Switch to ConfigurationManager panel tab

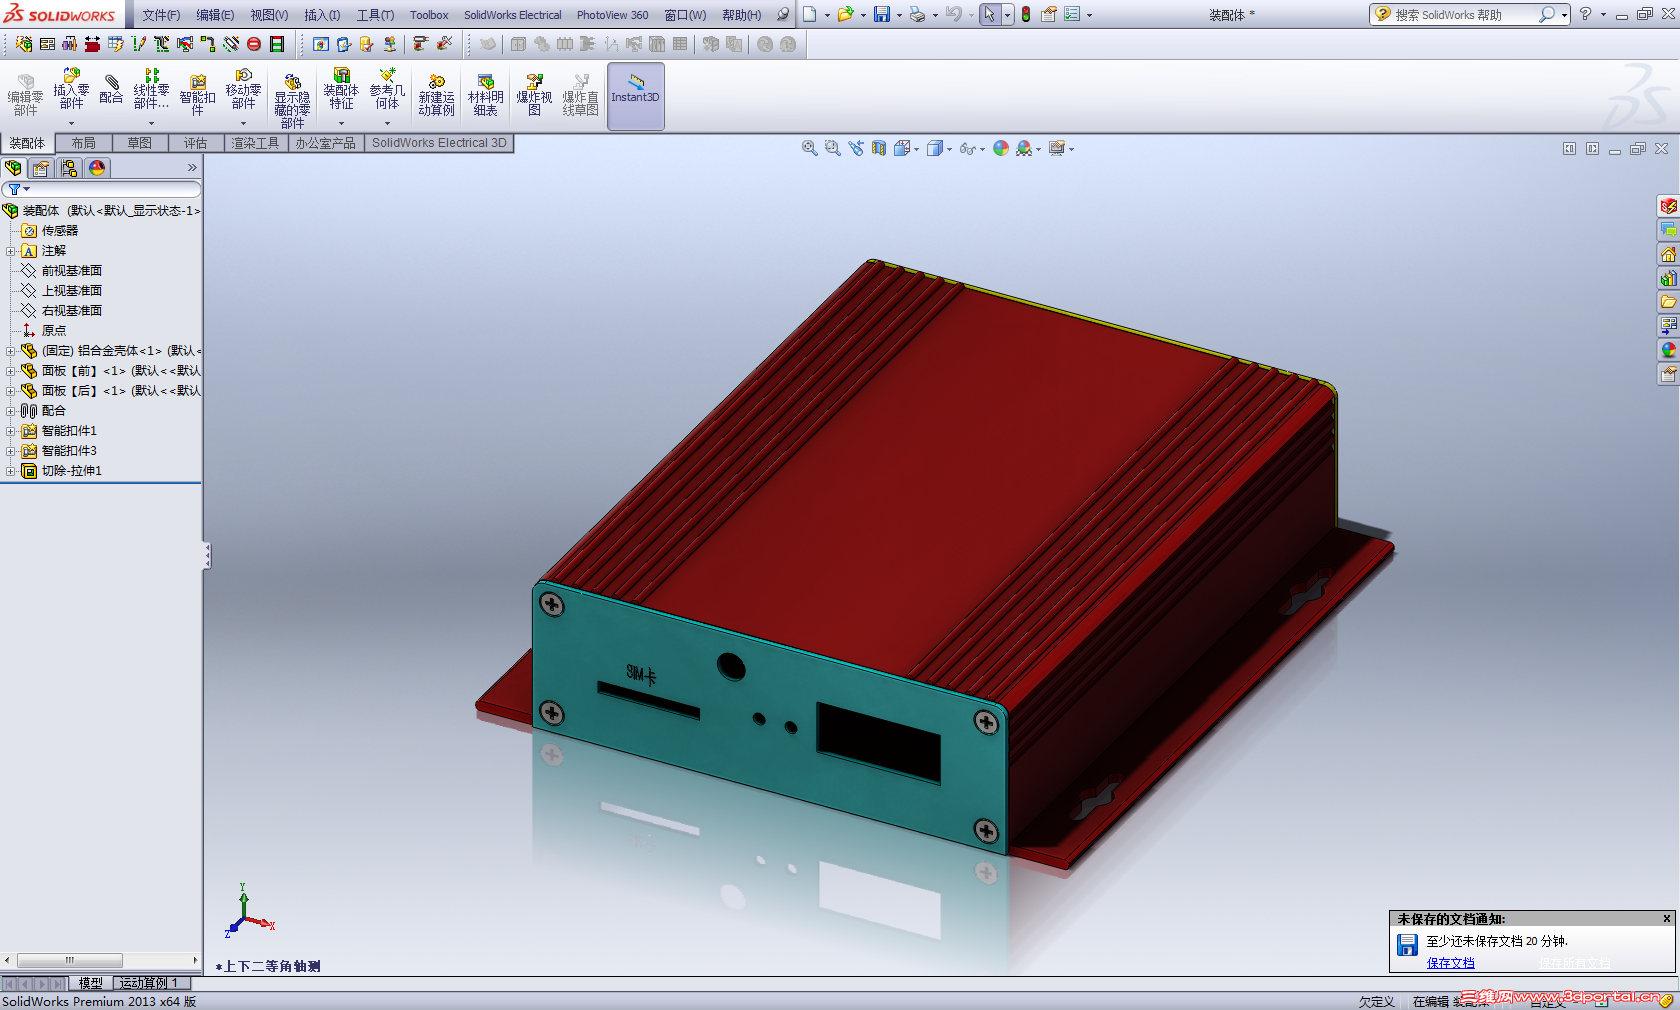[69, 168]
